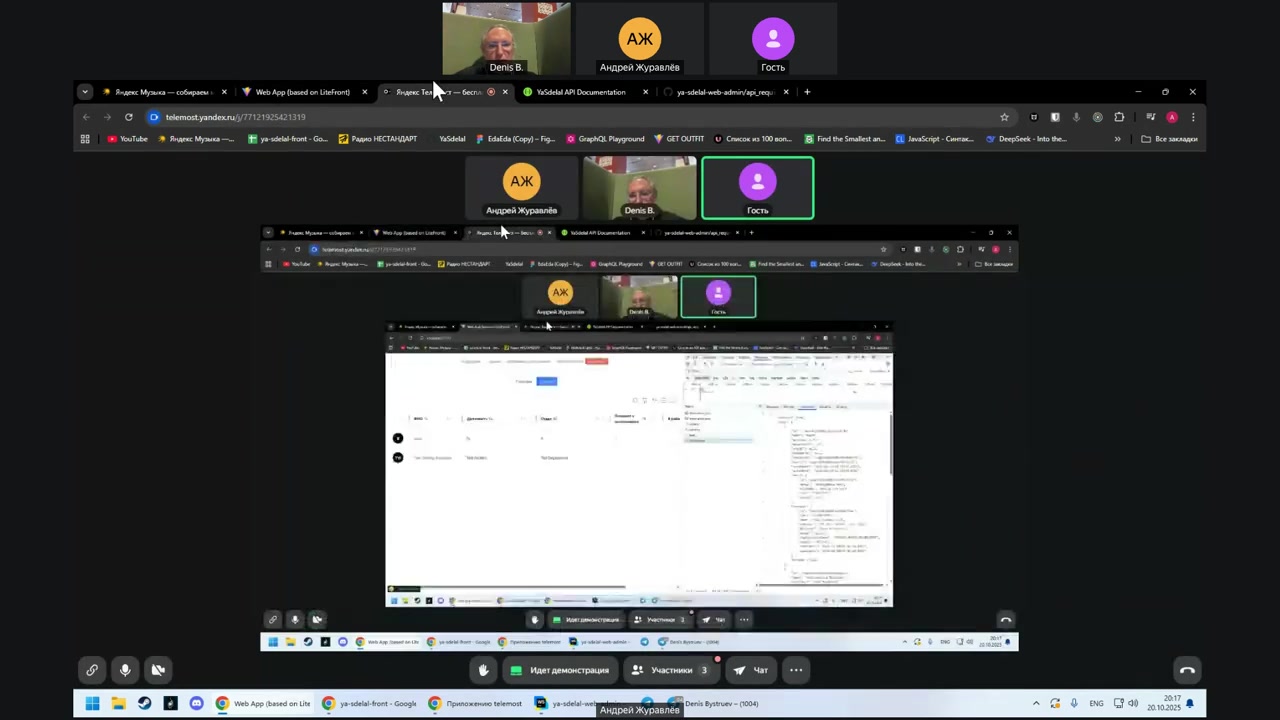Open the three-dot more options menu
1280x720 pixels.
coord(796,670)
